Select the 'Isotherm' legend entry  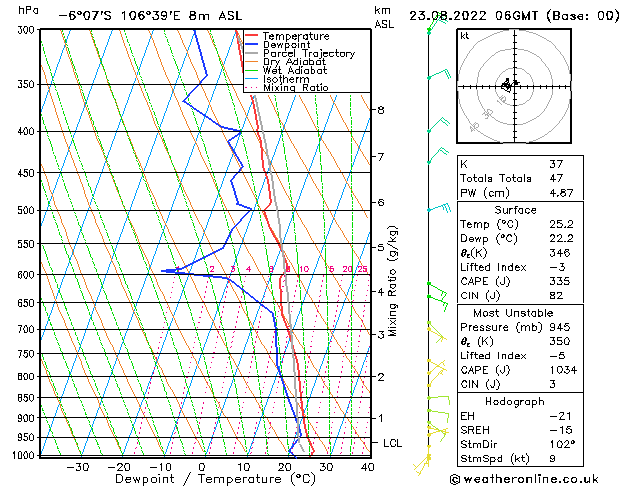[286, 79]
